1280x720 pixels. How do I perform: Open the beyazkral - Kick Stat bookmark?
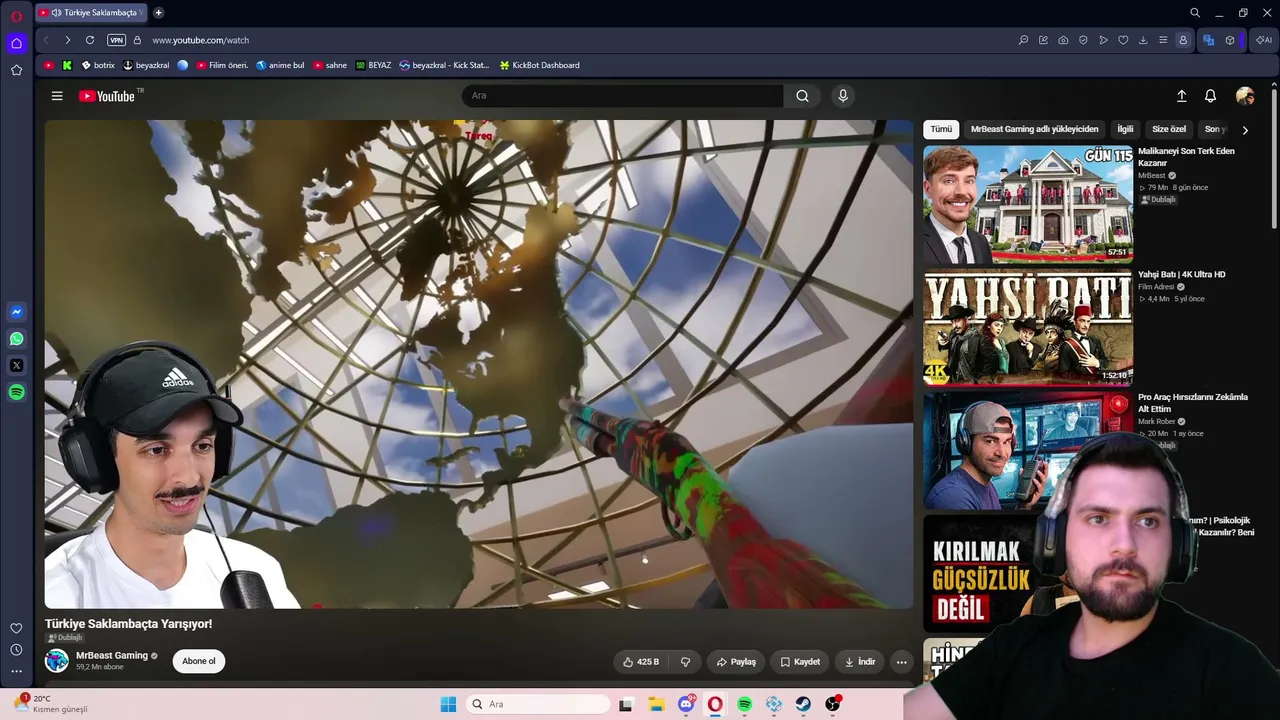click(x=444, y=65)
